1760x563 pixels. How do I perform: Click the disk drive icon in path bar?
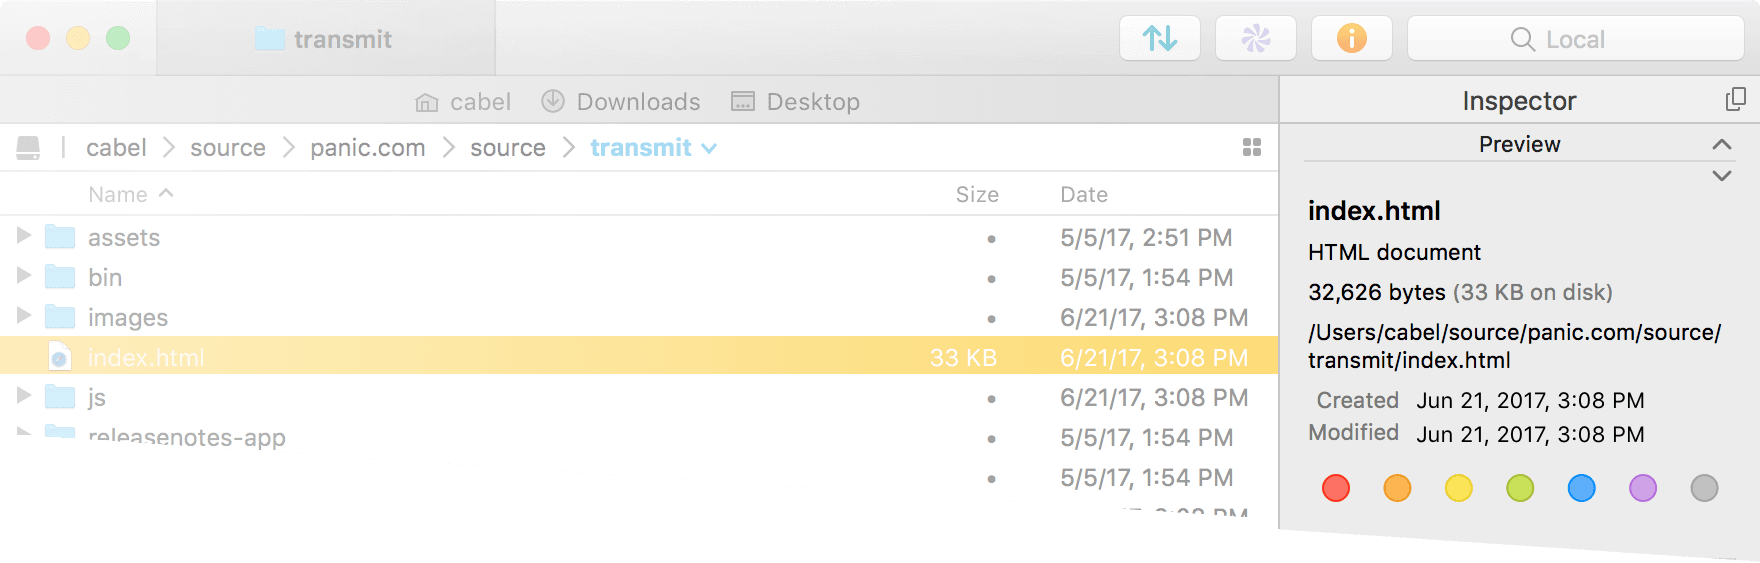click(x=28, y=148)
